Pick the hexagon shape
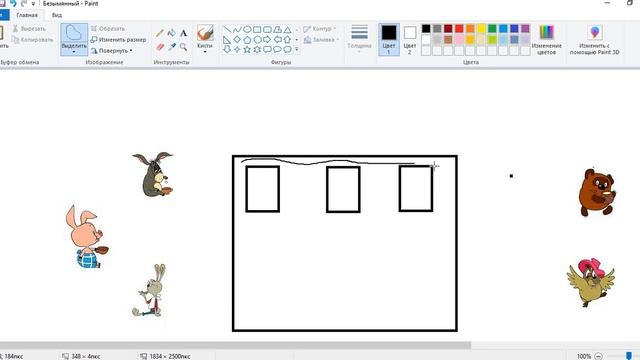Viewport: 640px width, 360px height. tap(257, 40)
